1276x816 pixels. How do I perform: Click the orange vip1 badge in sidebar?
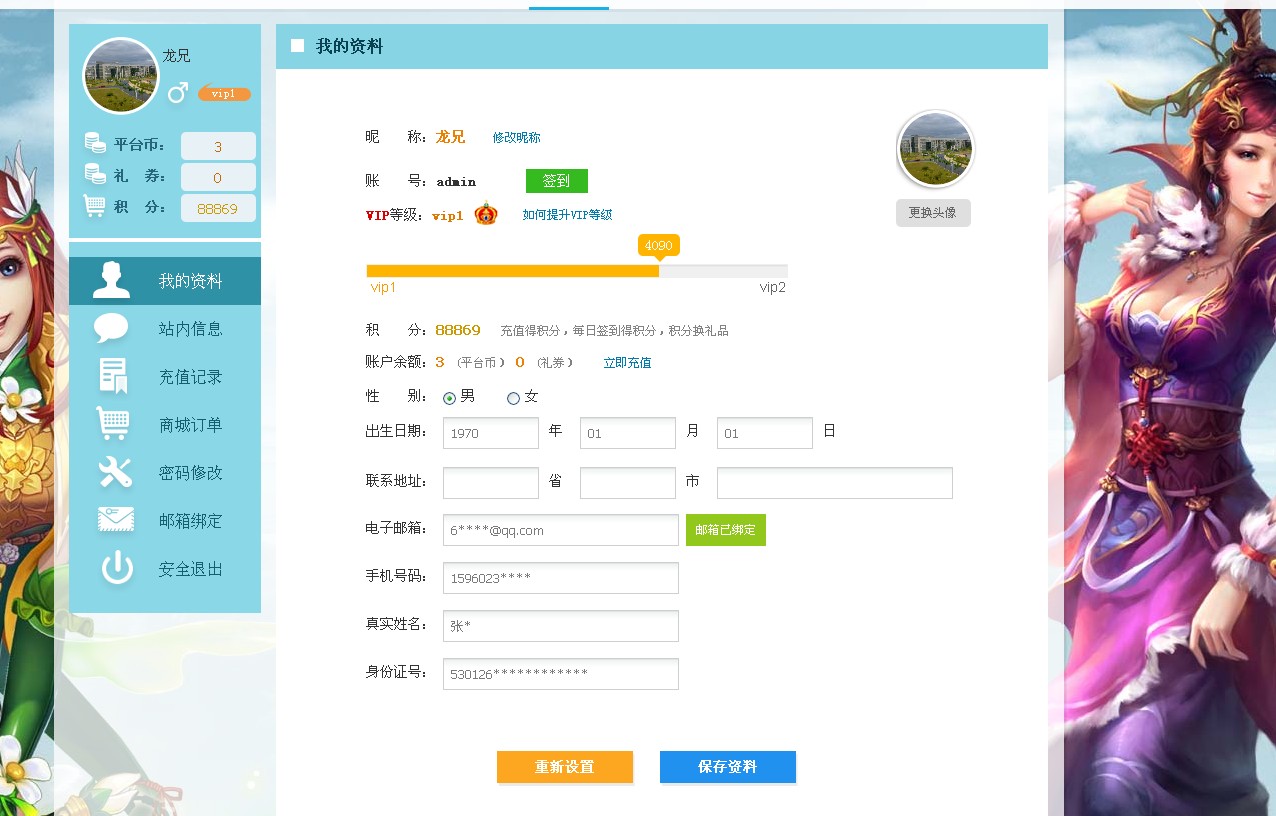pyautogui.click(x=224, y=94)
